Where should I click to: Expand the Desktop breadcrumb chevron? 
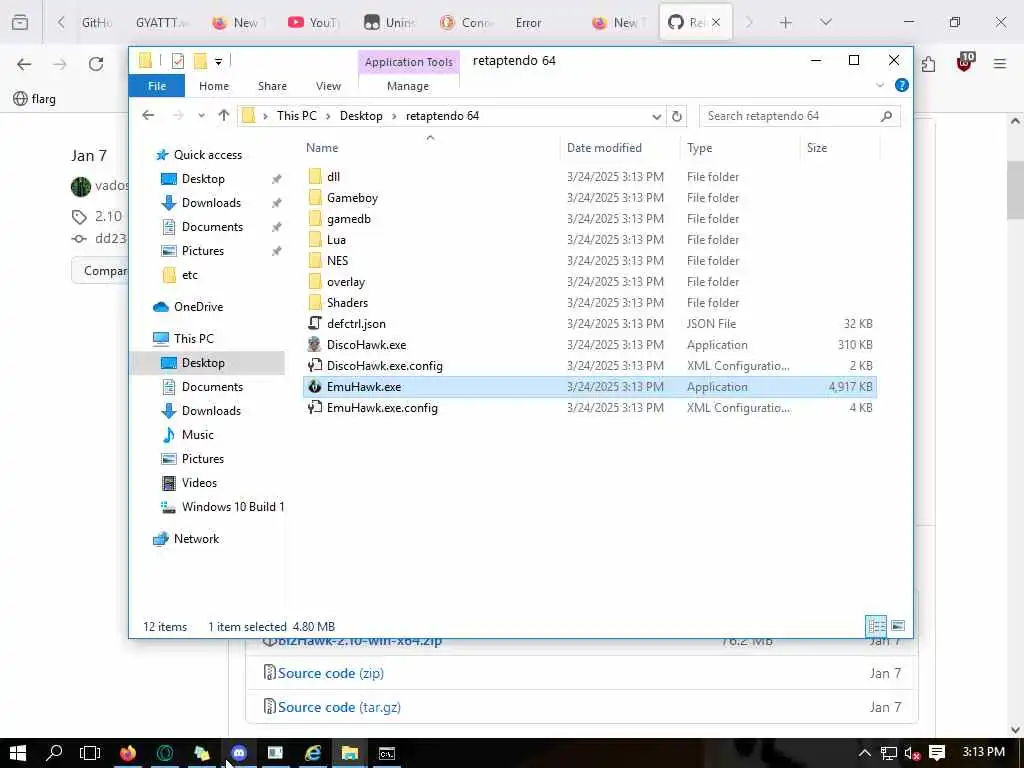[394, 116]
